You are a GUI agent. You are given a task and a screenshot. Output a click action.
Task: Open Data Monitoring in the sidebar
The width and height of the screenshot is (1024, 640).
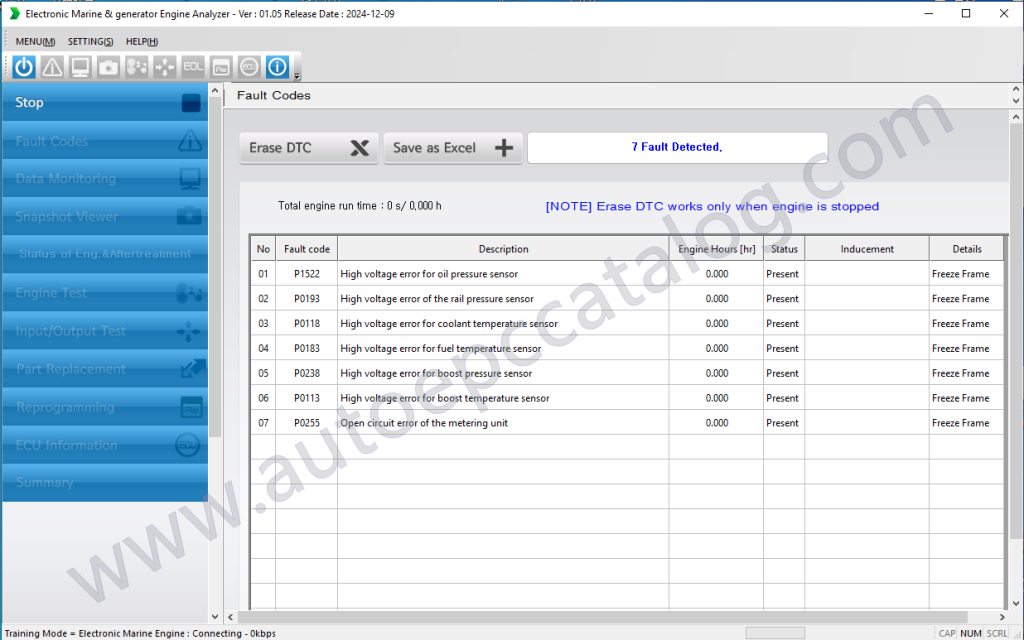tap(105, 179)
